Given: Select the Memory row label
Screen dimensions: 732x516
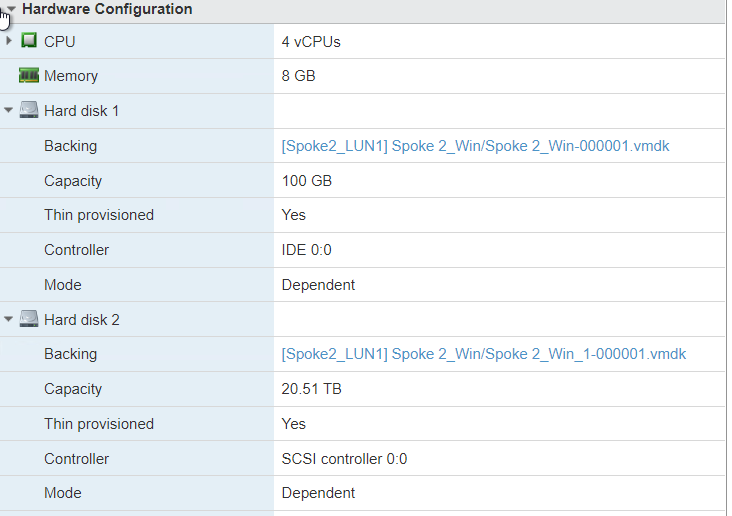Looking at the screenshot, I should 71,76.
